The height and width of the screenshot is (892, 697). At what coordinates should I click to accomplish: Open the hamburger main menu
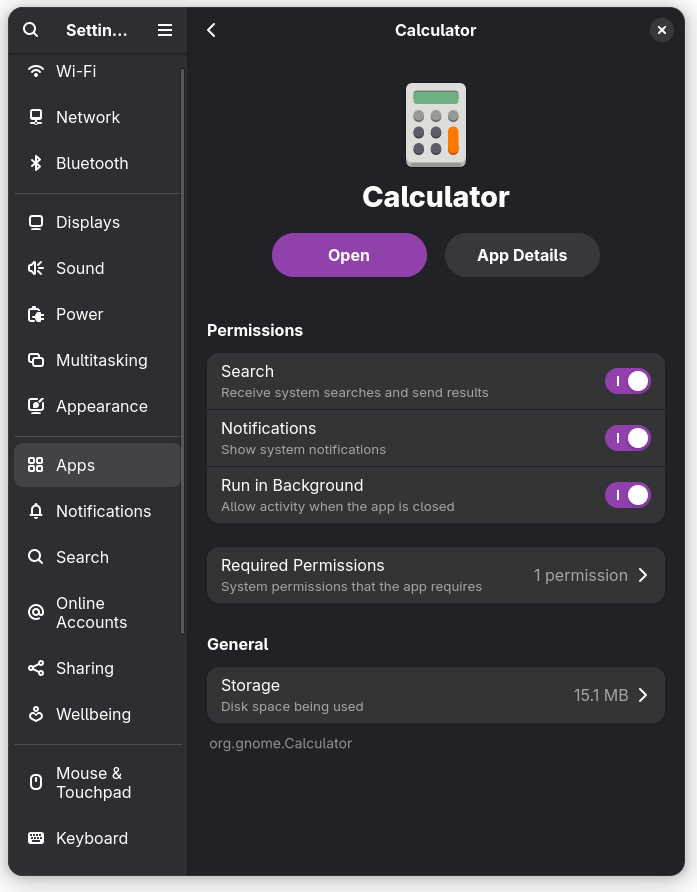pos(165,30)
